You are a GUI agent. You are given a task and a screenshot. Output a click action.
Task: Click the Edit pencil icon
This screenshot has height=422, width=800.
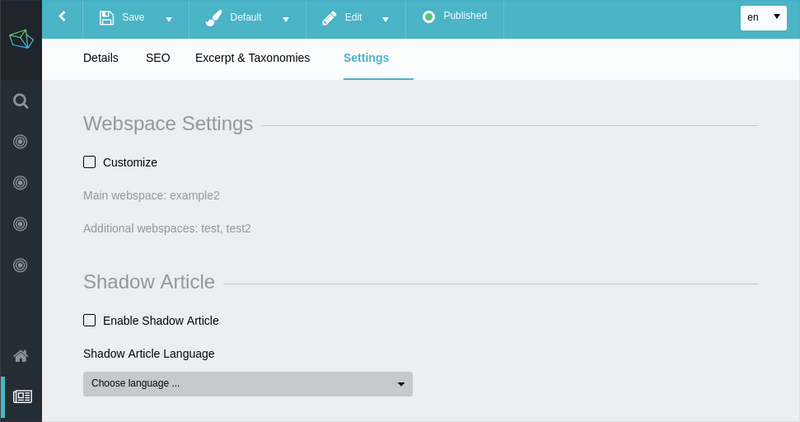pos(329,18)
